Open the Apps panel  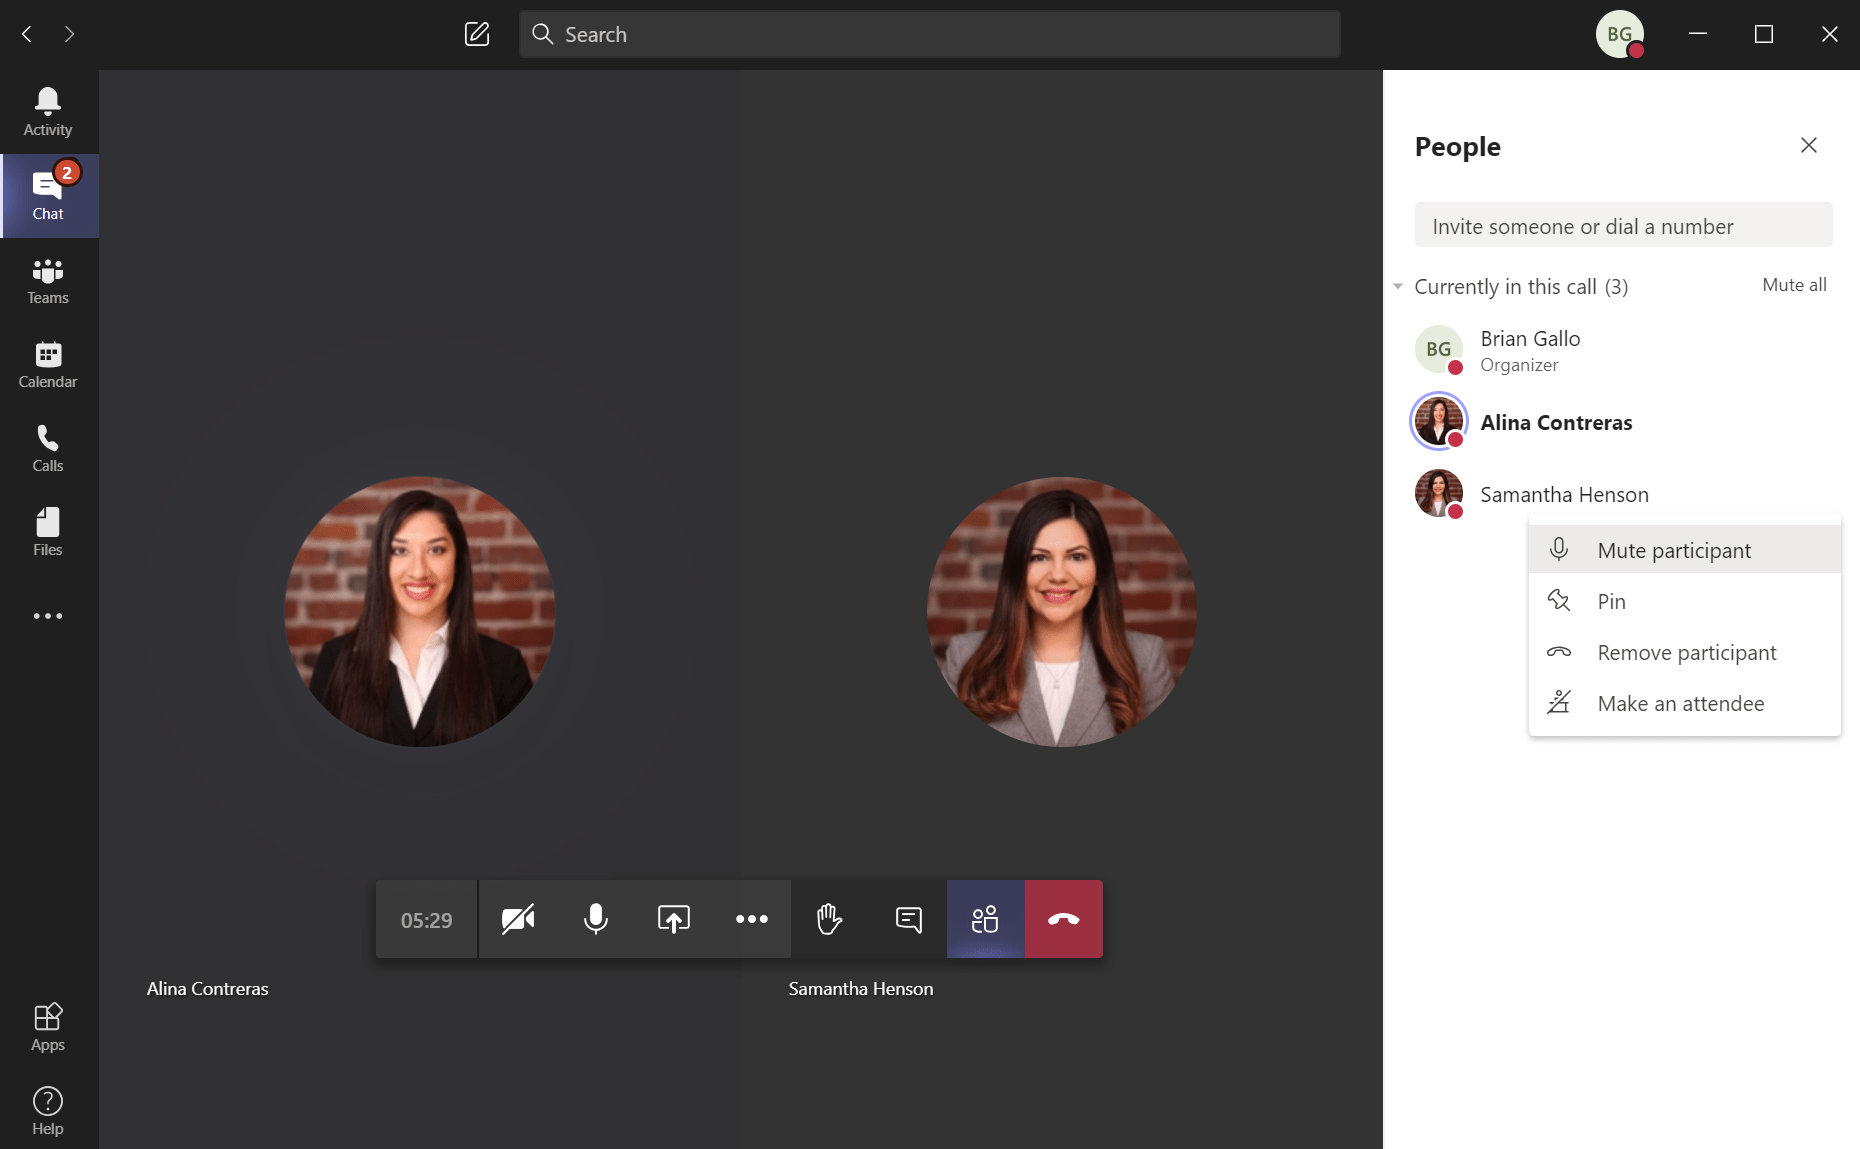47,1027
